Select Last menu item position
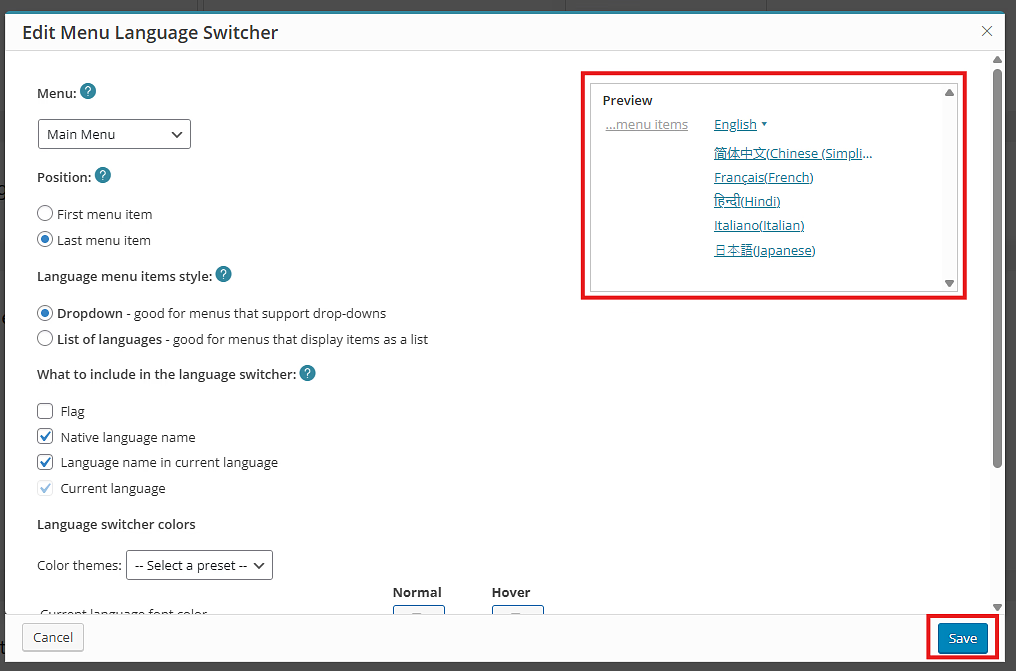This screenshot has height=671, width=1016. [45, 240]
